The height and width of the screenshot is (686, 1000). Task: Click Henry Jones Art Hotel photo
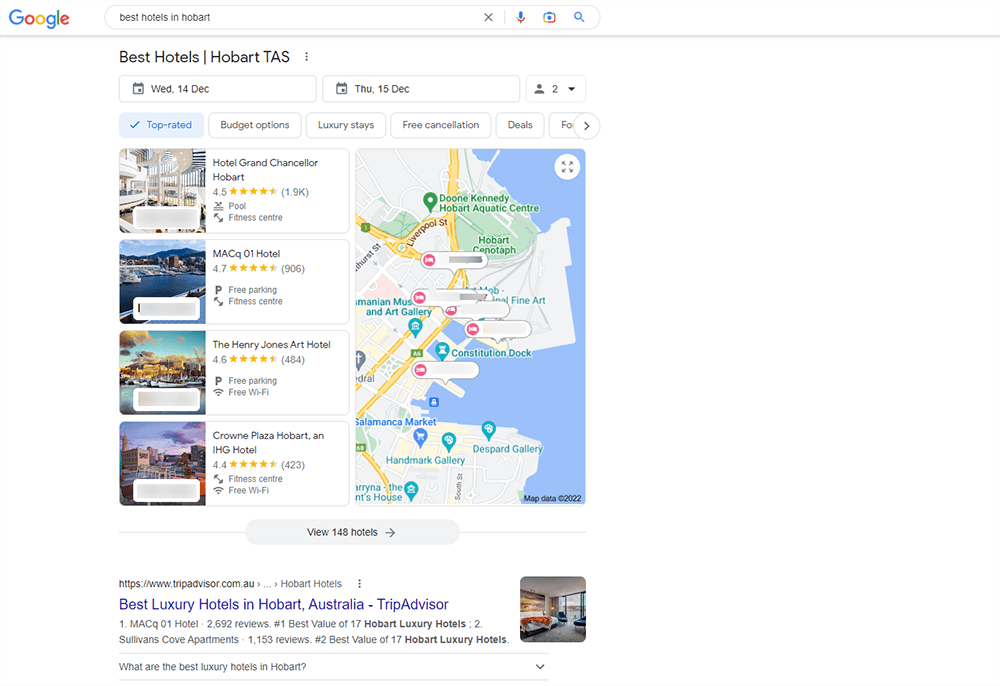(x=163, y=372)
